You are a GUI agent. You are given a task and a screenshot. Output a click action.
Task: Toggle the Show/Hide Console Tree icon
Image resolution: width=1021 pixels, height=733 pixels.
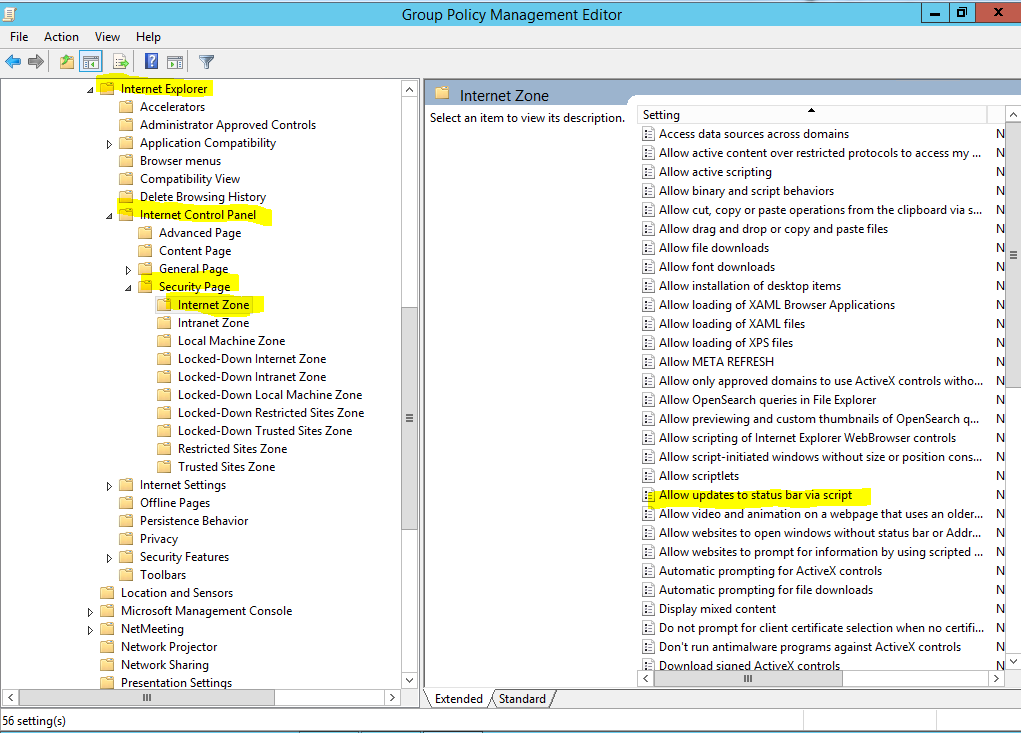[x=91, y=61]
